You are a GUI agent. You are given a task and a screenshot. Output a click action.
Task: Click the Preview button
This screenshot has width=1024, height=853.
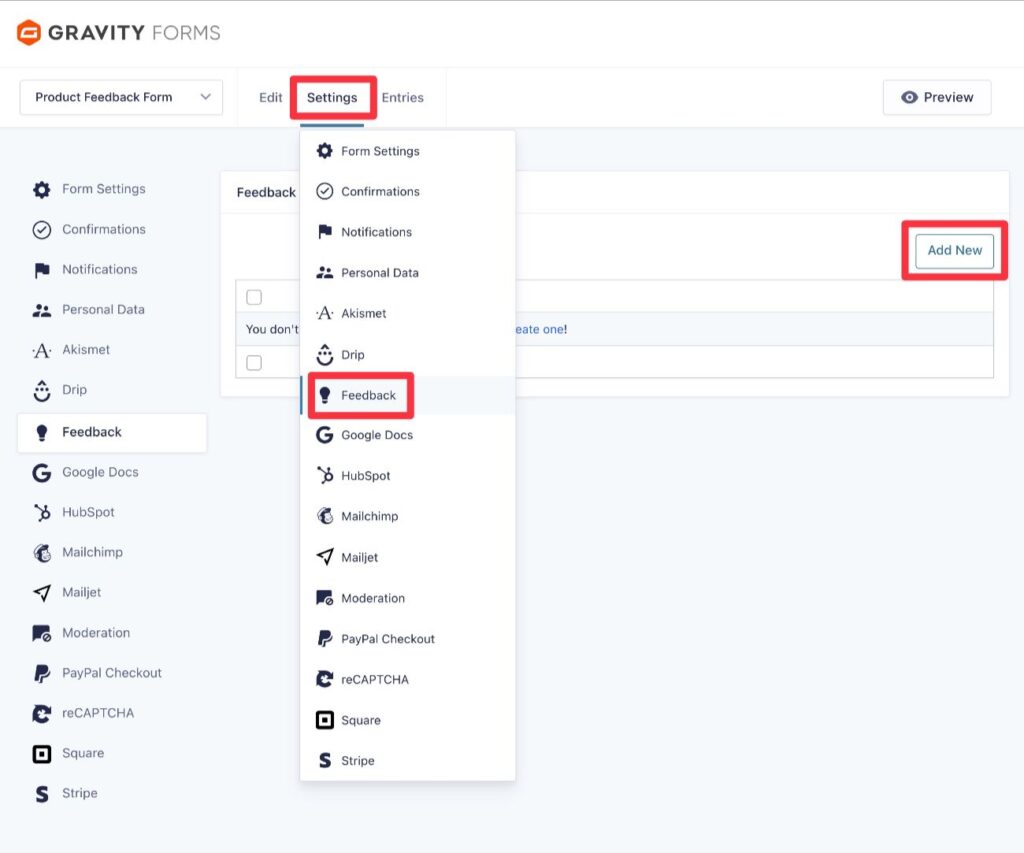tap(937, 97)
